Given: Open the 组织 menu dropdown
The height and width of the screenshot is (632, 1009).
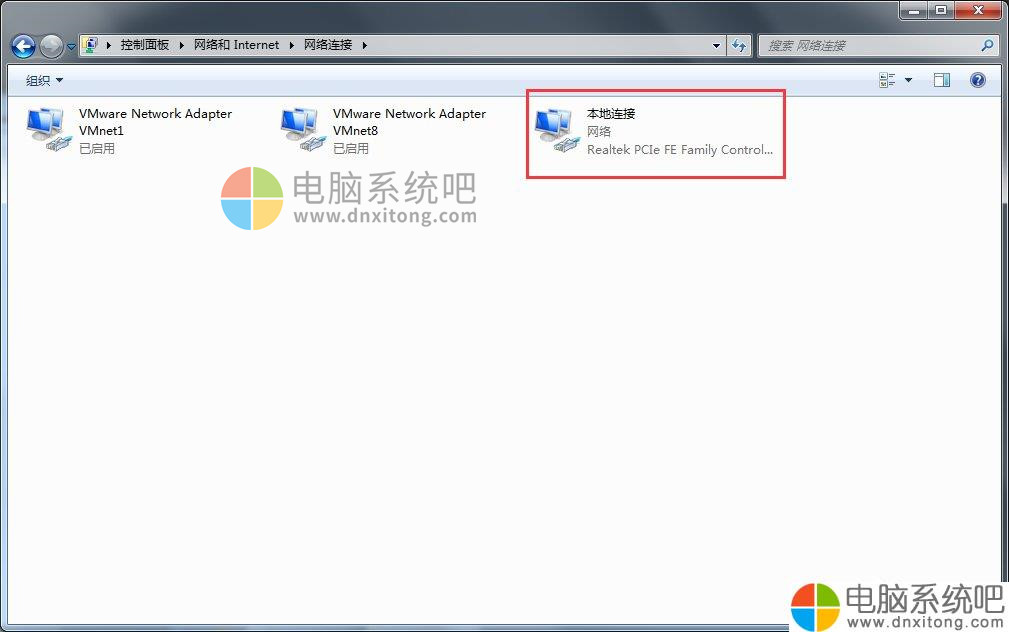Looking at the screenshot, I should 44,80.
